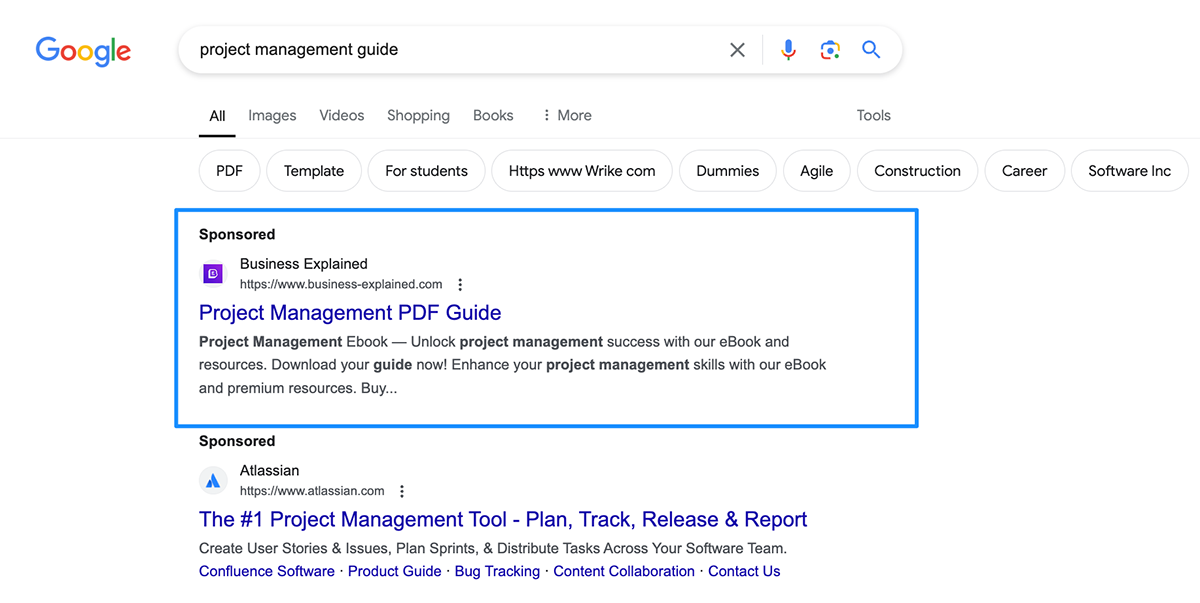This screenshot has width=1200, height=603.
Task: Clear the search box with the X icon
Action: coord(737,49)
